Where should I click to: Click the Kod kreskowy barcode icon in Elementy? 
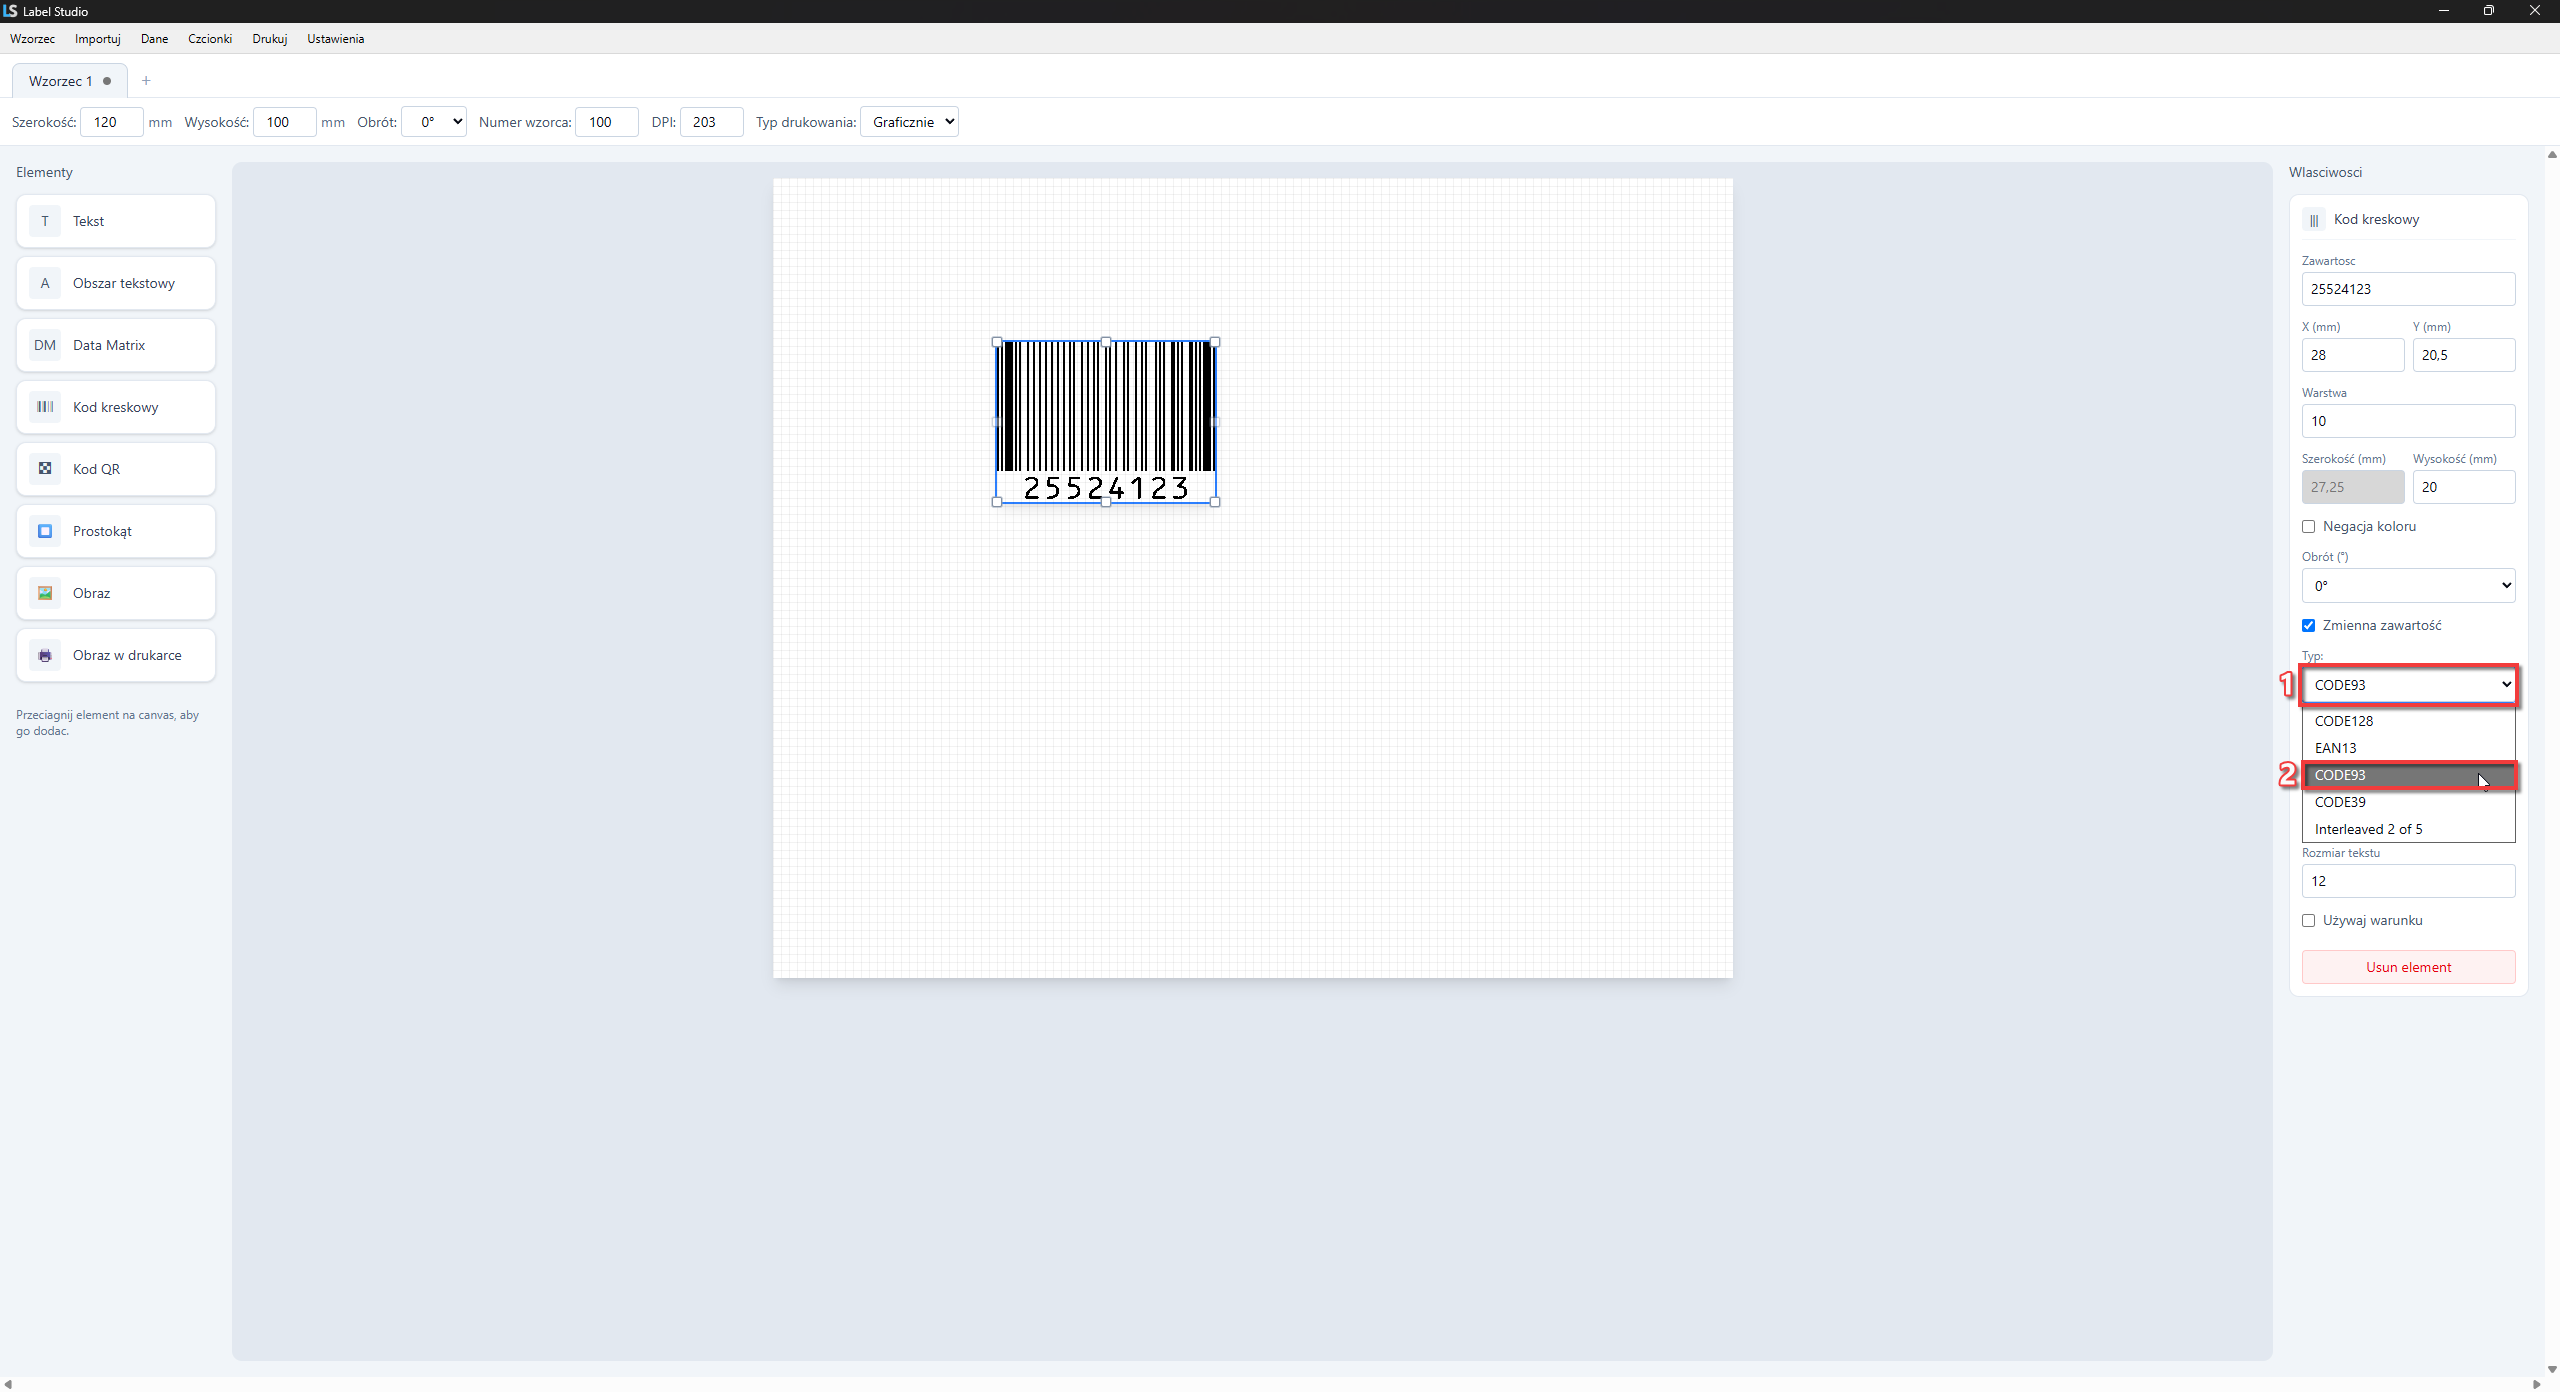(45, 407)
